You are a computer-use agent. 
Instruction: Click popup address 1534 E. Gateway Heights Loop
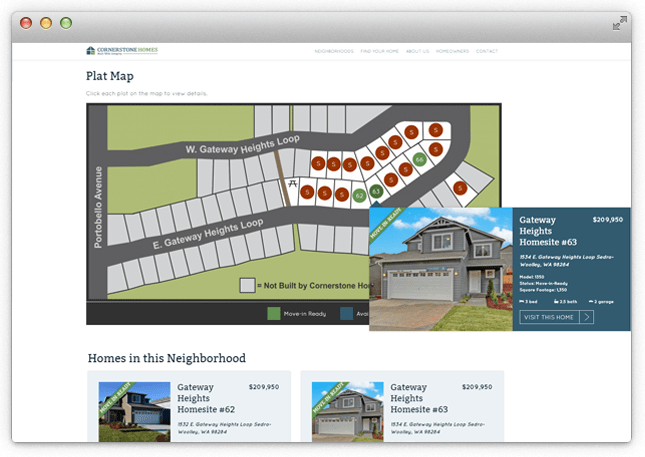(566, 261)
